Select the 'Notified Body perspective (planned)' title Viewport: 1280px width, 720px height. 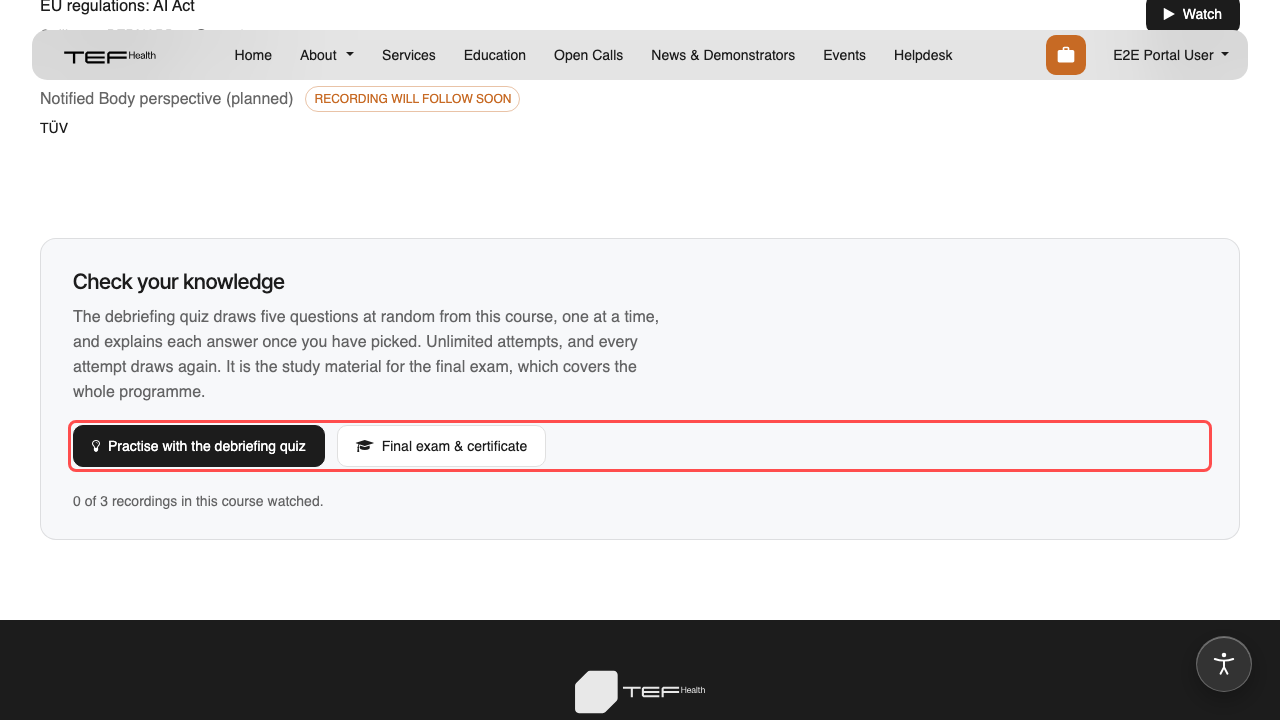tap(166, 99)
